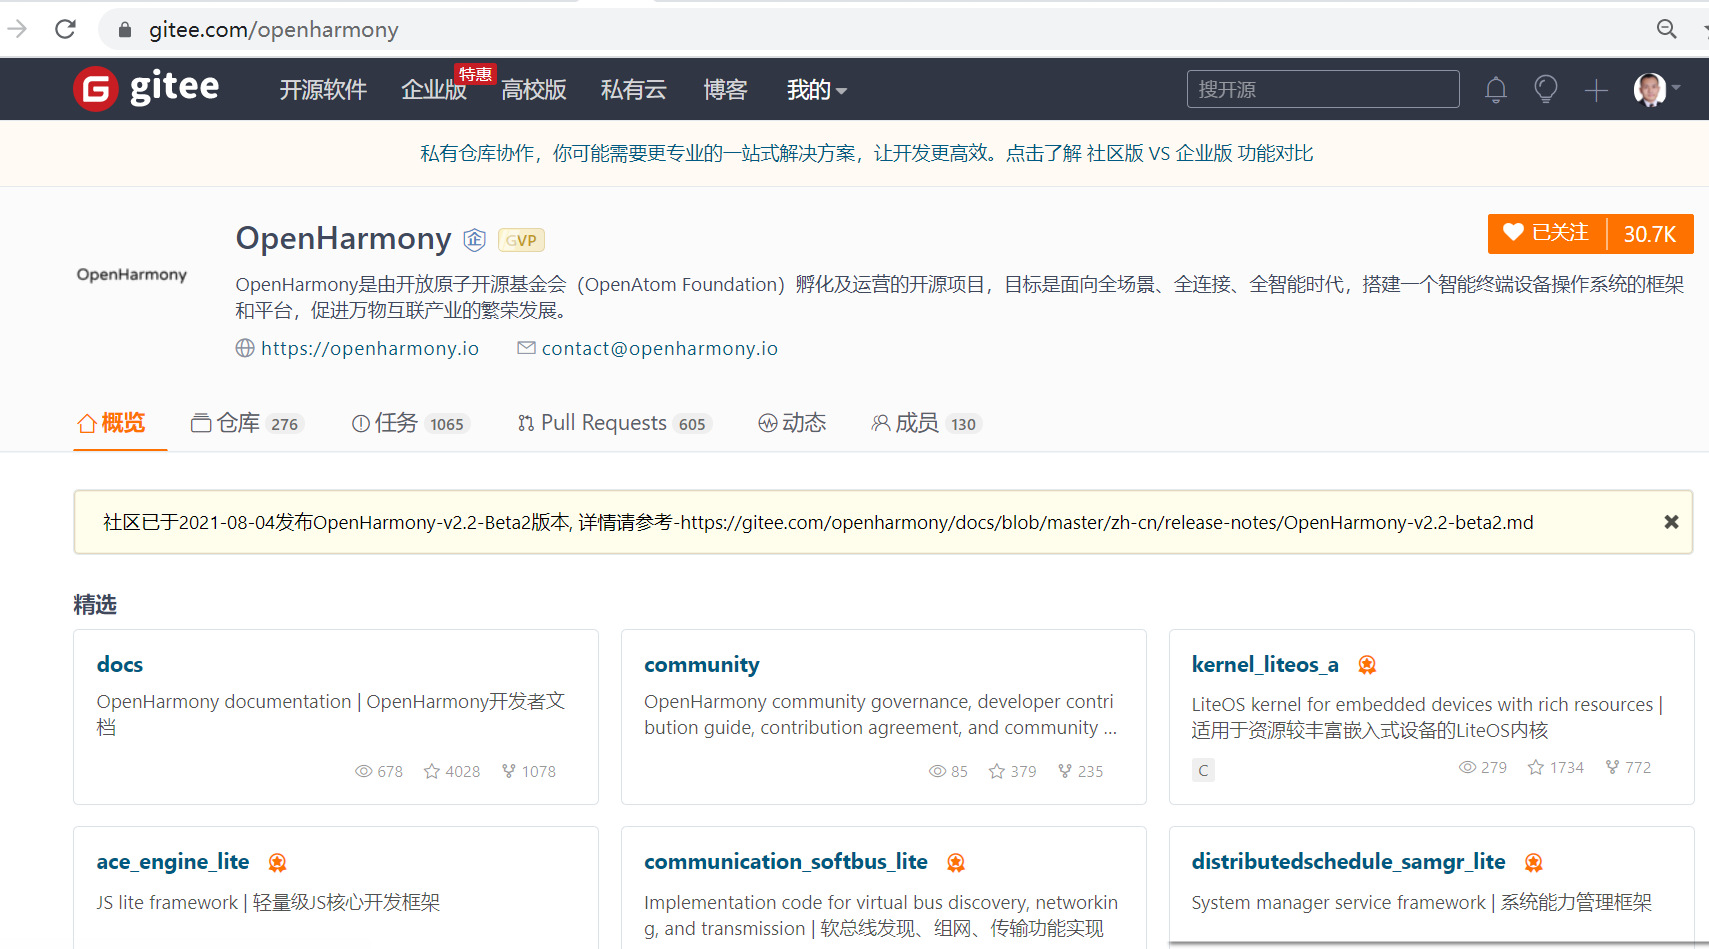The image size is (1709, 949).
Task: Click the enterprise badge next to OpenHarmony
Action: (475, 240)
